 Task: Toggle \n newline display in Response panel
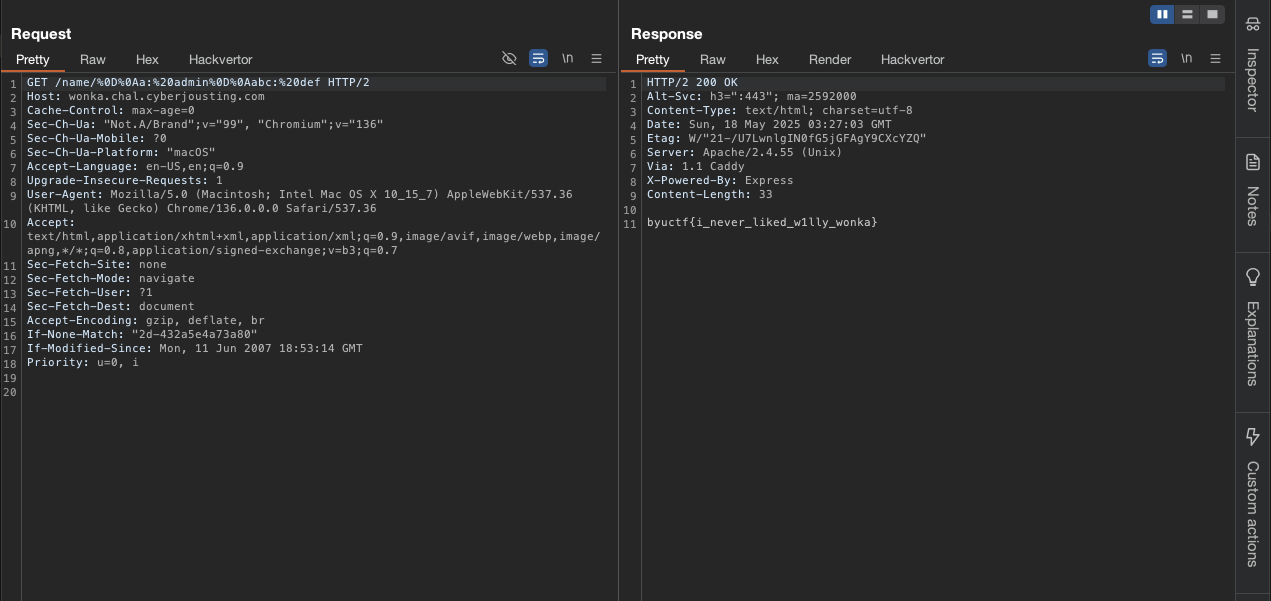point(1187,59)
